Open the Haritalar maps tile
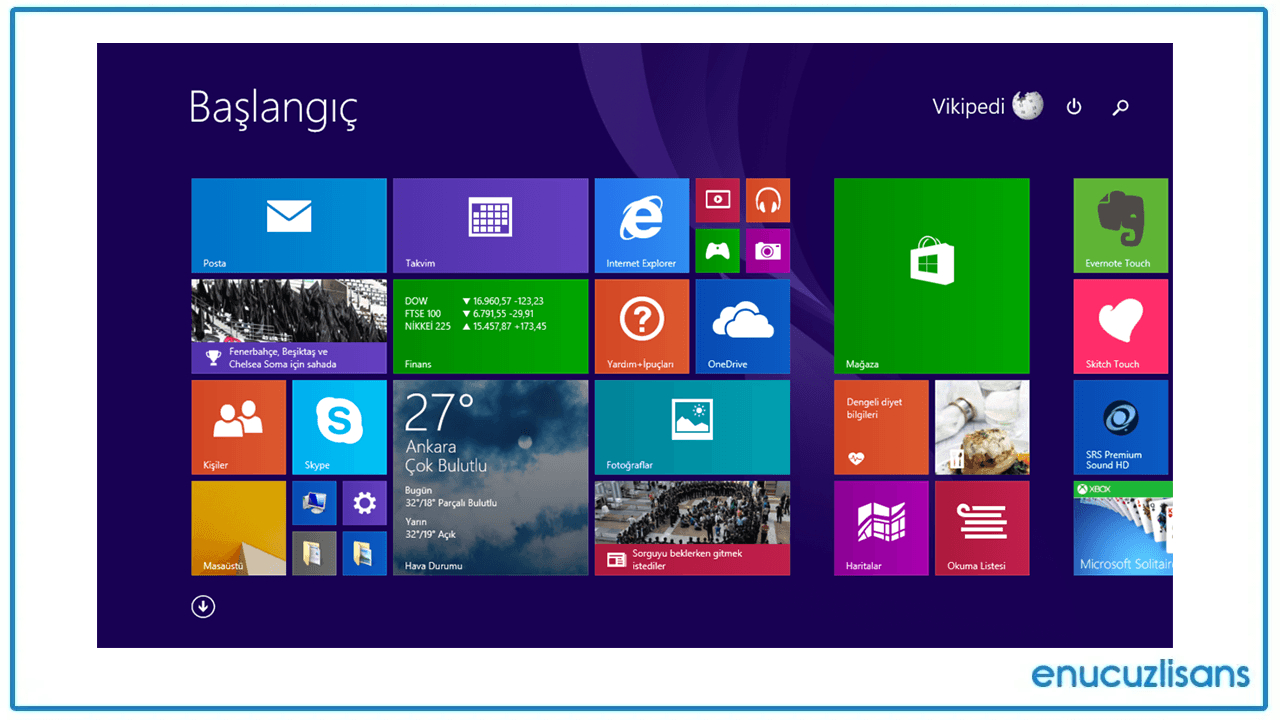Image resolution: width=1280 pixels, height=720 pixels. click(x=881, y=528)
